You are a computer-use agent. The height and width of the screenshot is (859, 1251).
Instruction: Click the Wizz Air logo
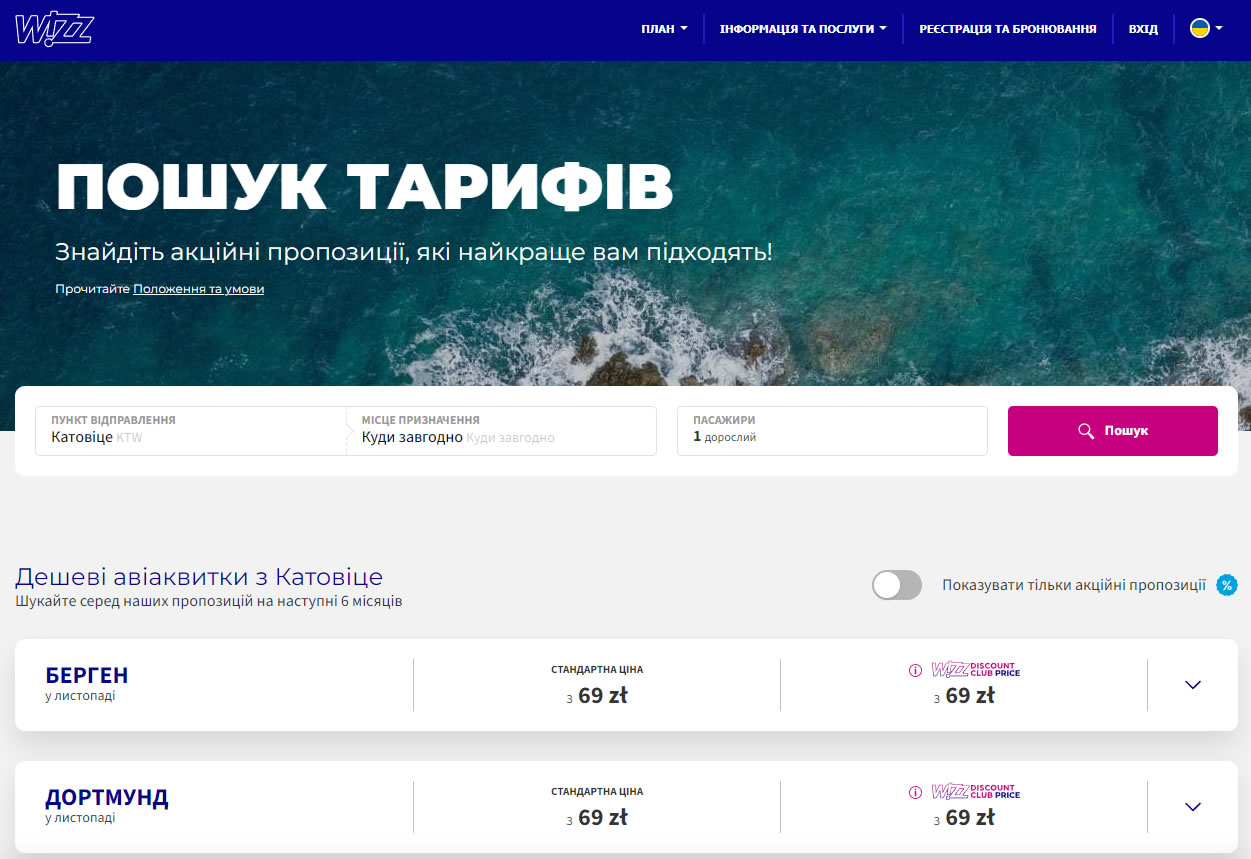[x=54, y=29]
